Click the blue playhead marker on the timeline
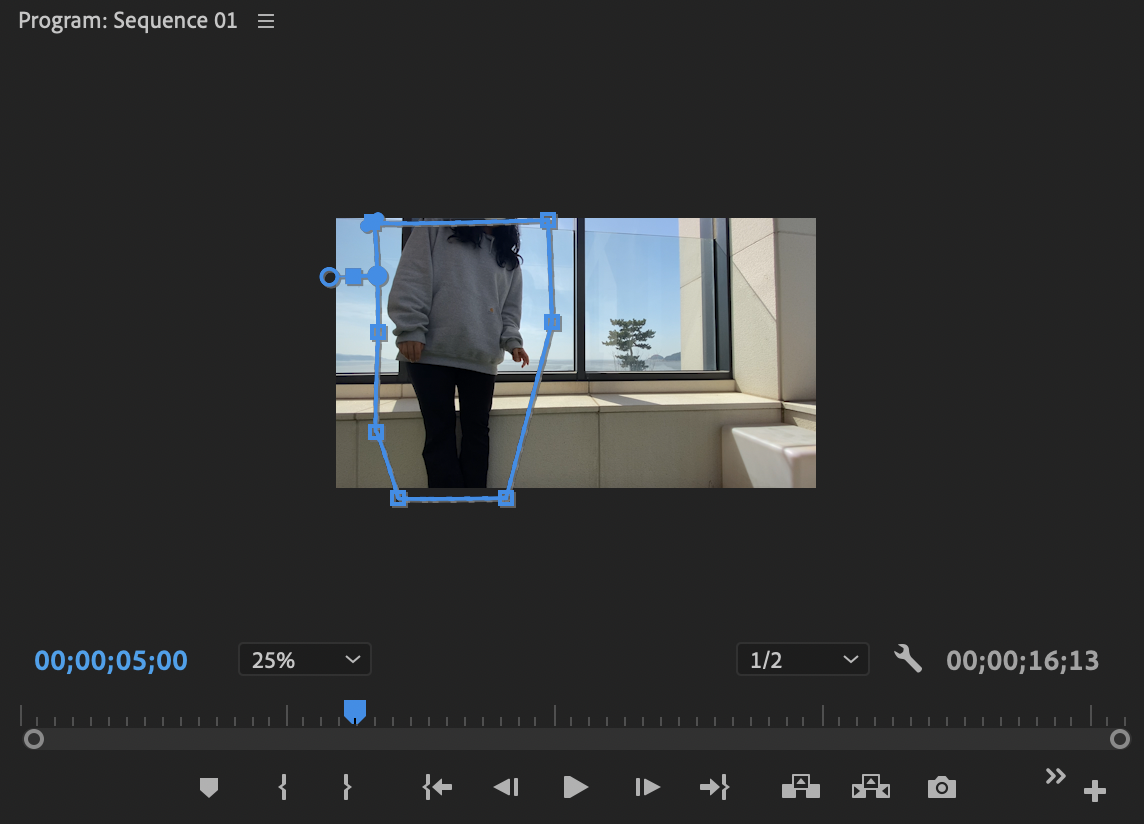 tap(355, 711)
